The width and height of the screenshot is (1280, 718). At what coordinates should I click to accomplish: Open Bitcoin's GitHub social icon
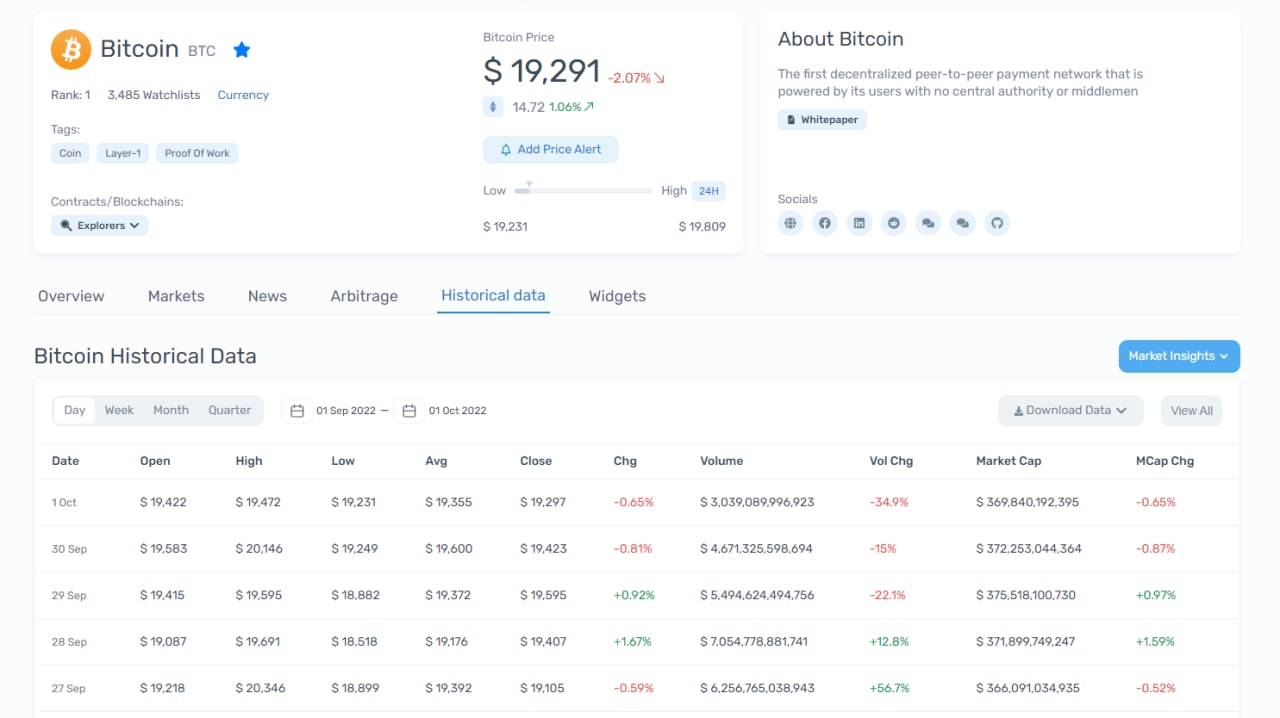click(996, 223)
